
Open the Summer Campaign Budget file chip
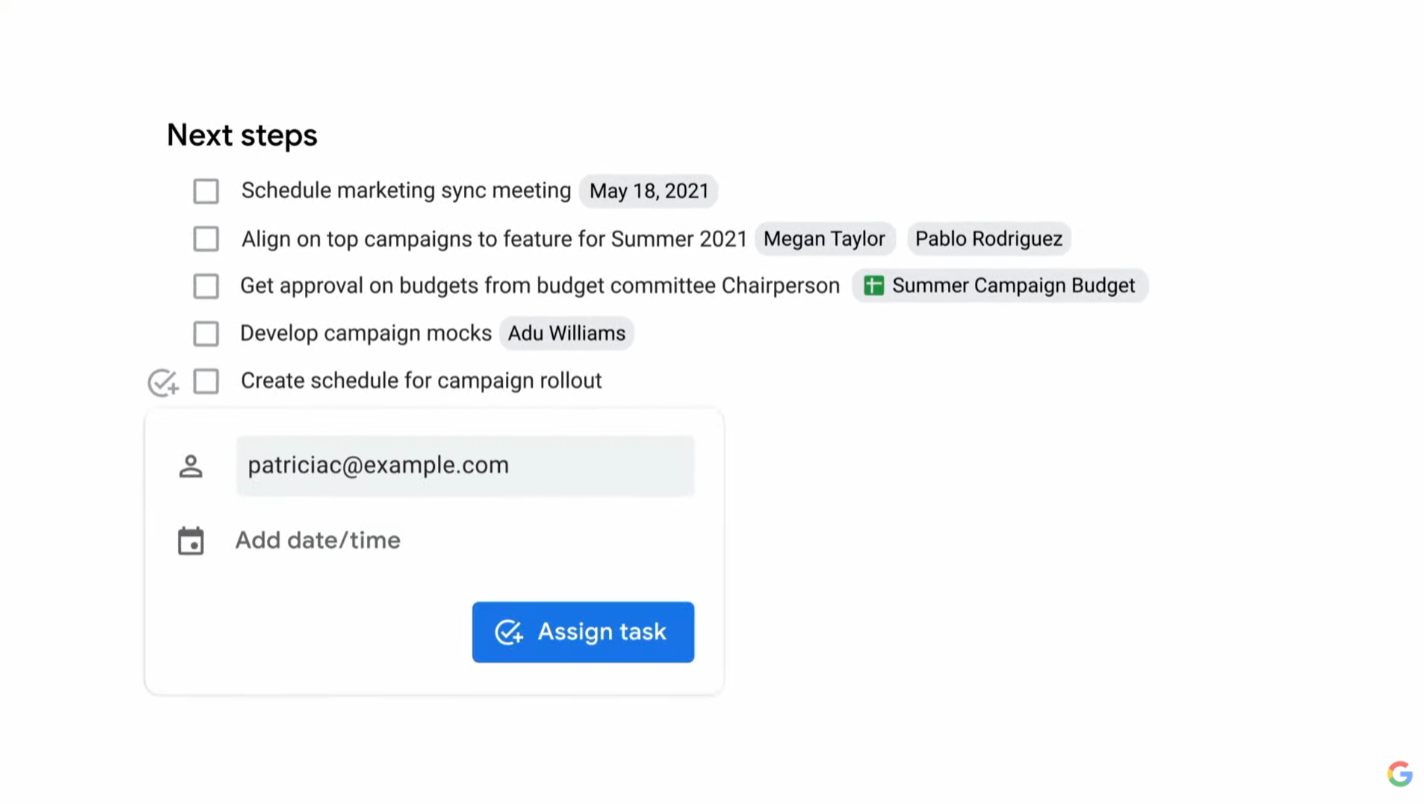(1012, 286)
